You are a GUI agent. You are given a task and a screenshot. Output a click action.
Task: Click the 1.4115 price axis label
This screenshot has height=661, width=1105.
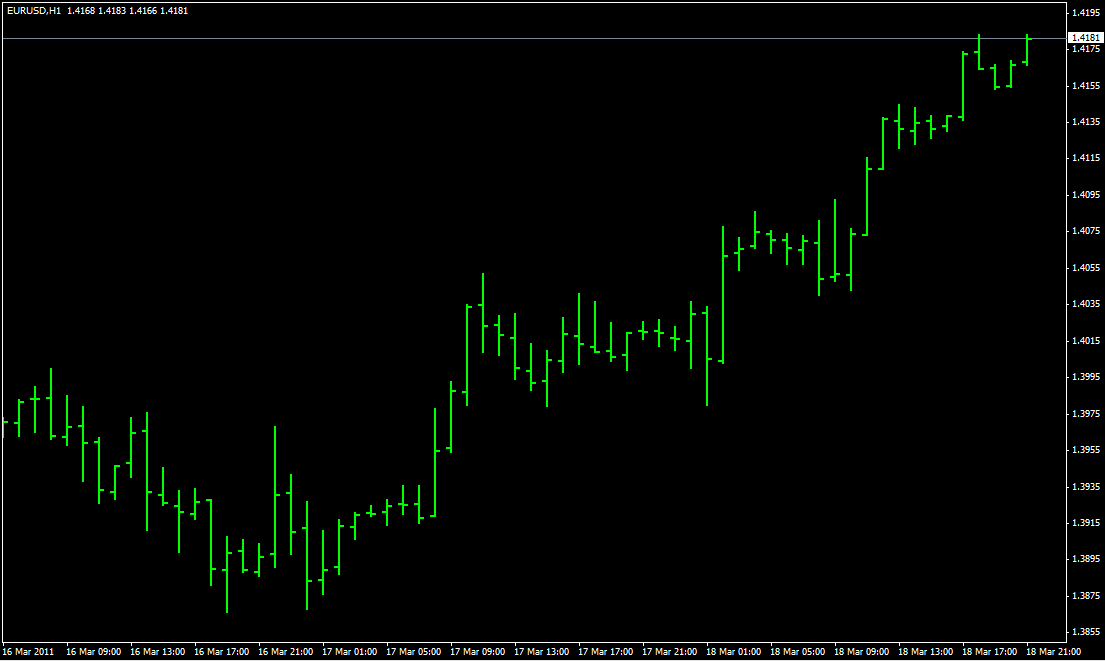tap(1085, 158)
